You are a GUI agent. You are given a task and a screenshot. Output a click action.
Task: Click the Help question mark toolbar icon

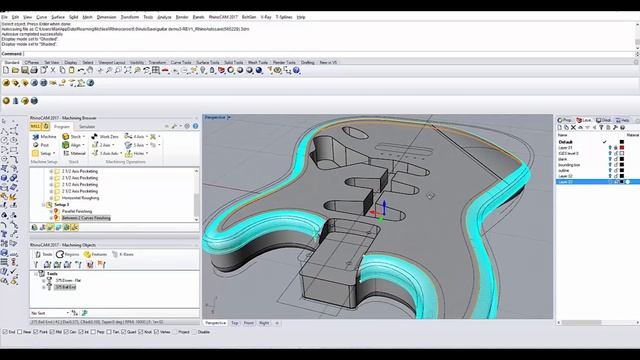point(296,70)
